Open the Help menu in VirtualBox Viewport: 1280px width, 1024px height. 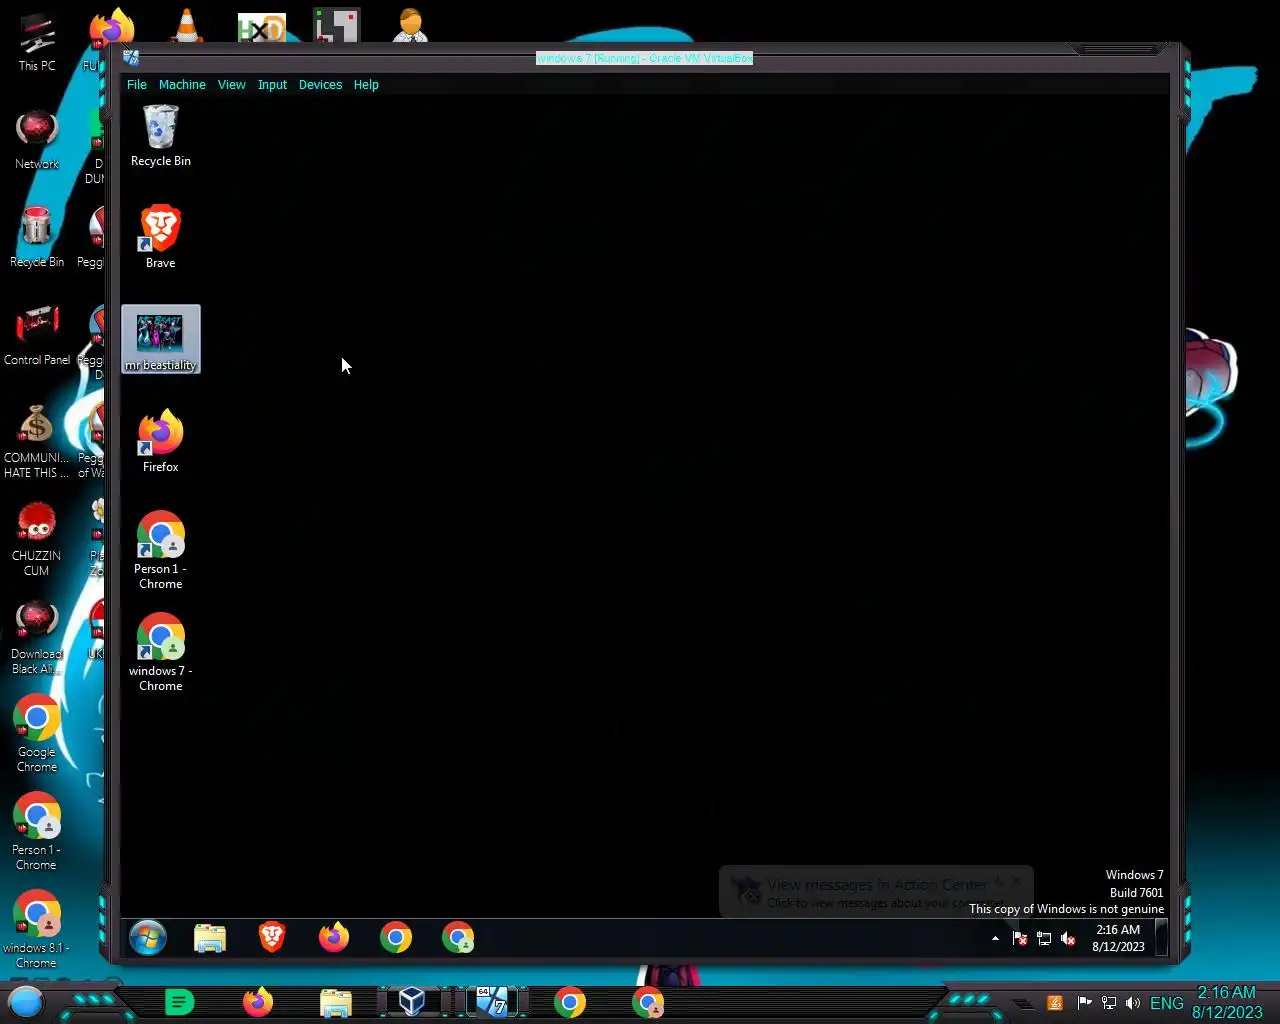coord(366,85)
